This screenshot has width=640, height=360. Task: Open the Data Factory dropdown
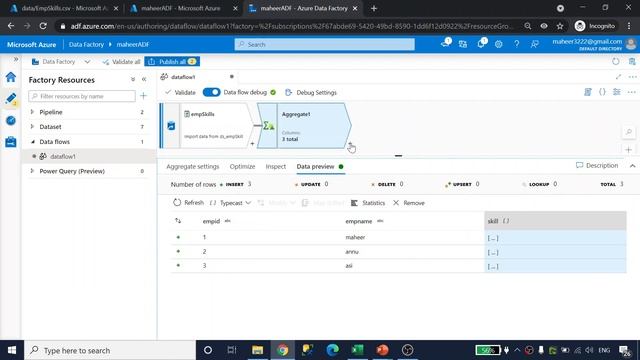[61, 62]
